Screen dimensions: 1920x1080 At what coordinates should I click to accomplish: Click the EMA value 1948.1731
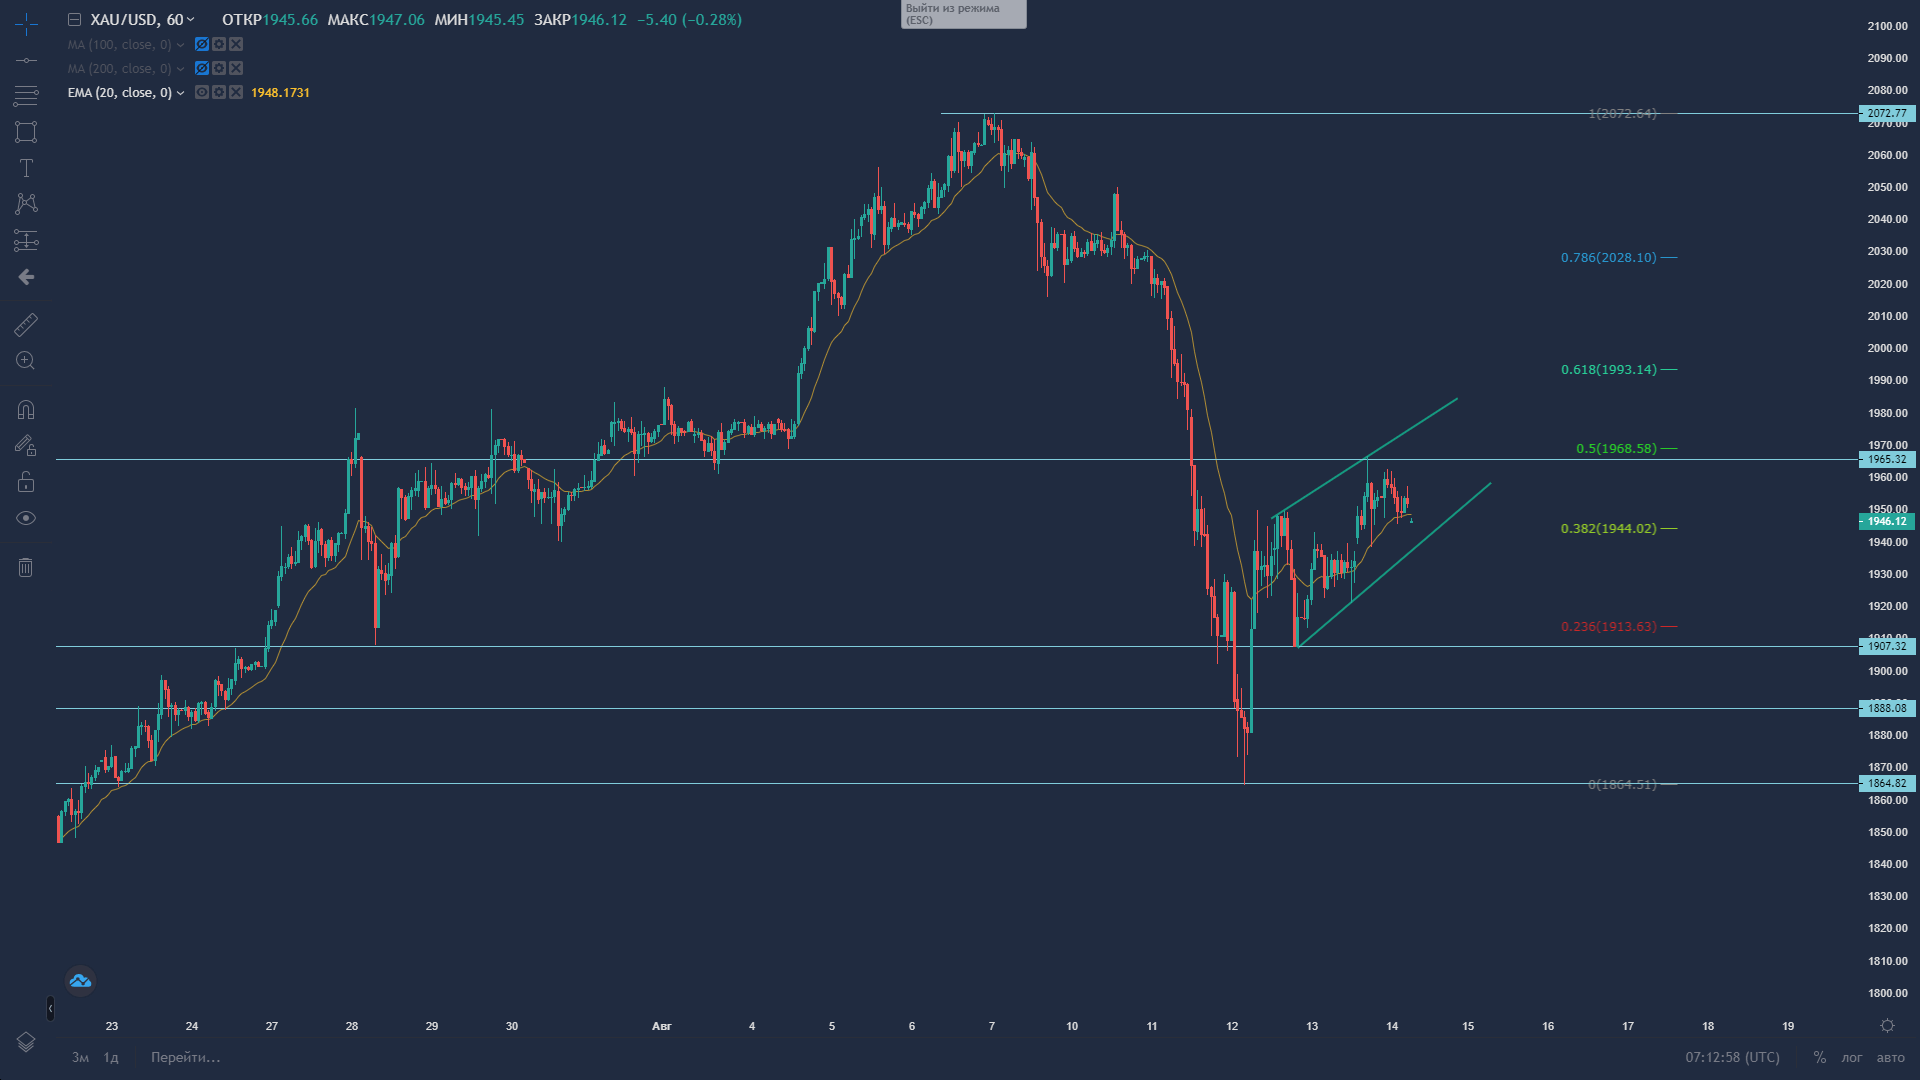click(280, 93)
